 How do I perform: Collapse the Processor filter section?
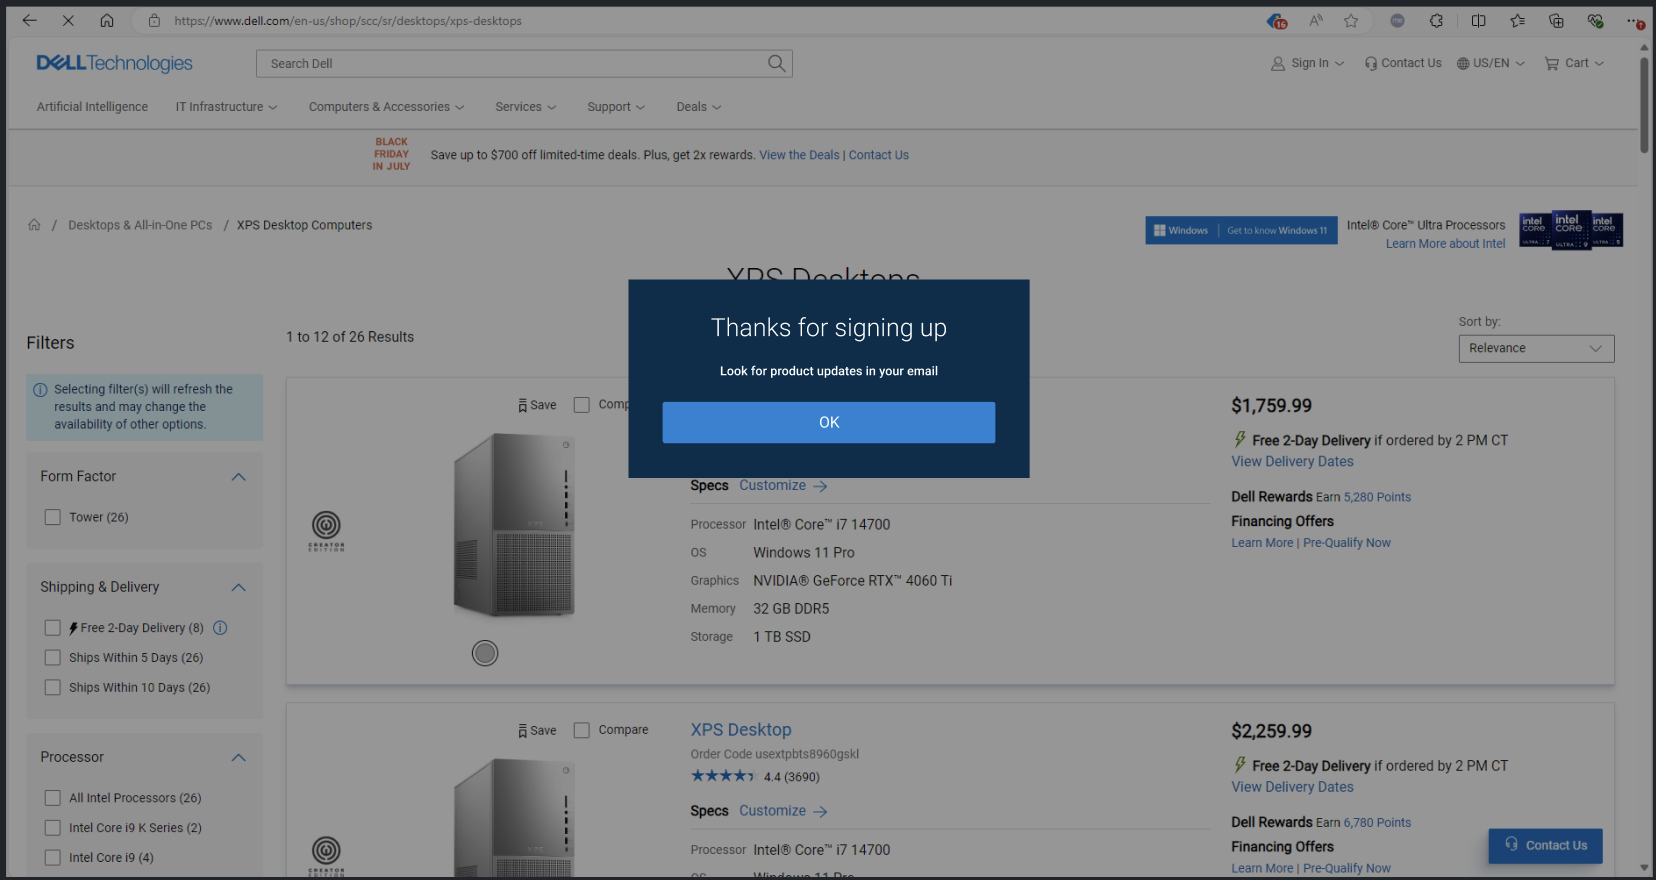(x=238, y=757)
